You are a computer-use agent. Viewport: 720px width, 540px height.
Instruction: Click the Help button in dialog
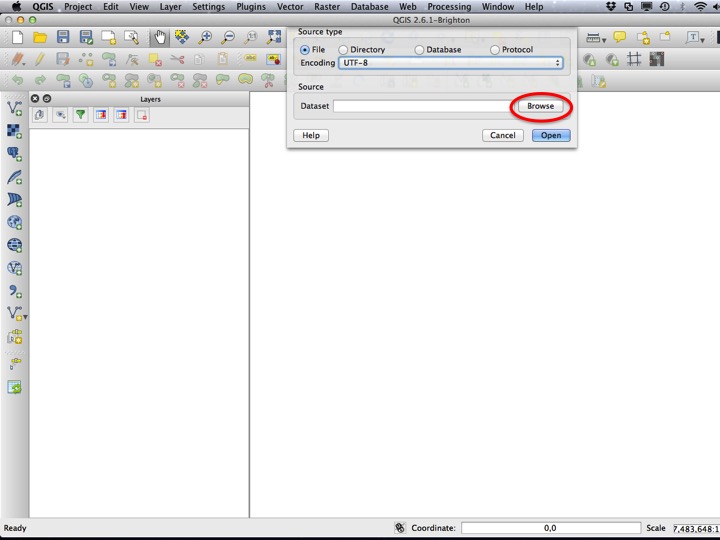(x=311, y=135)
